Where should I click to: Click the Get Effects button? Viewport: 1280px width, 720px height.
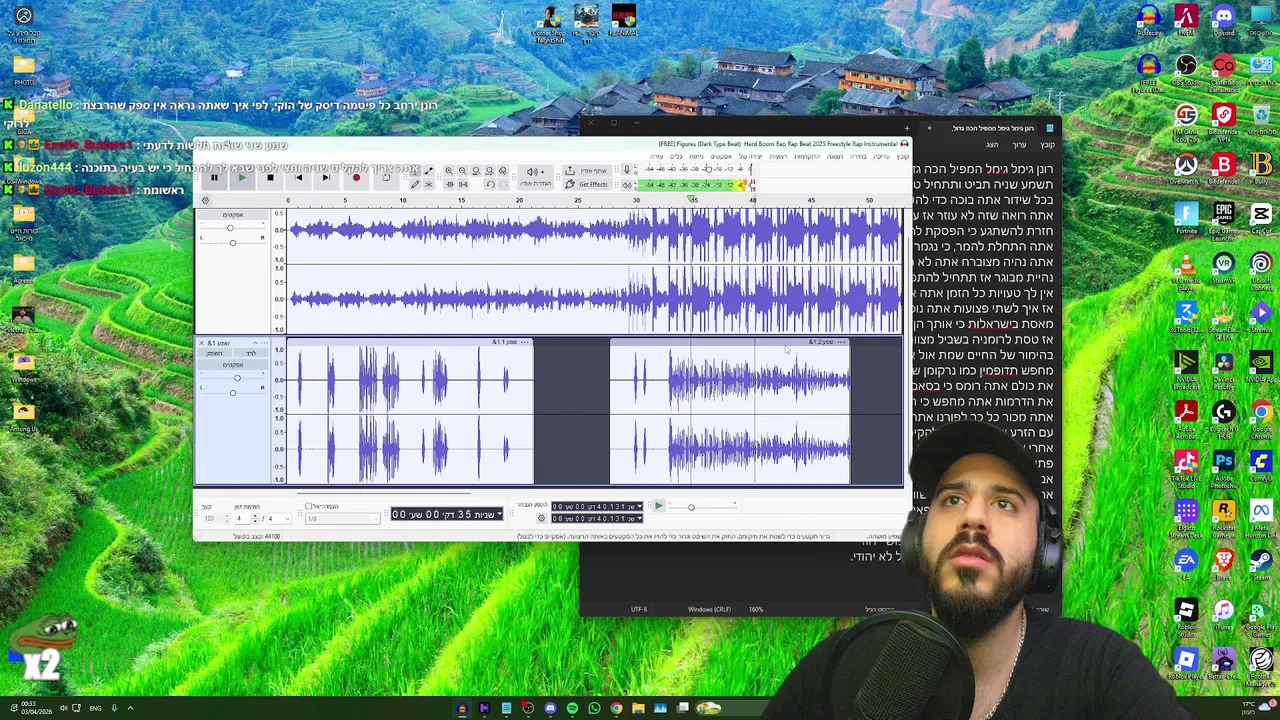point(587,184)
